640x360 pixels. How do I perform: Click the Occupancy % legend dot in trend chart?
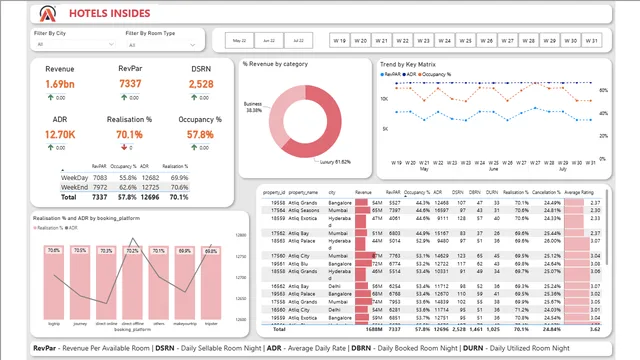coord(420,74)
